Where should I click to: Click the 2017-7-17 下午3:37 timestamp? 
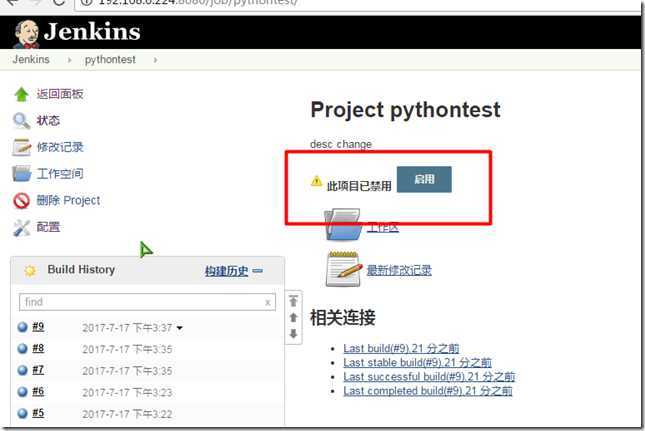click(127, 328)
